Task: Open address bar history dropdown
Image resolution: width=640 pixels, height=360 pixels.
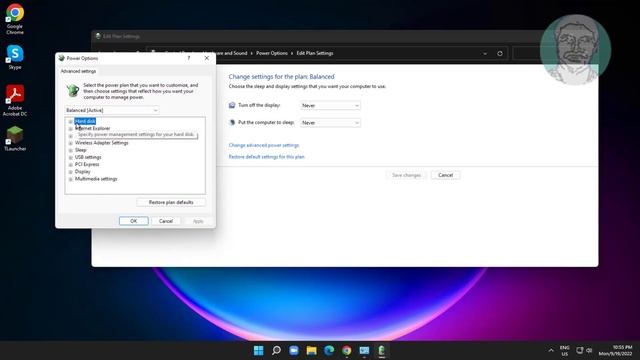Action: (485, 53)
